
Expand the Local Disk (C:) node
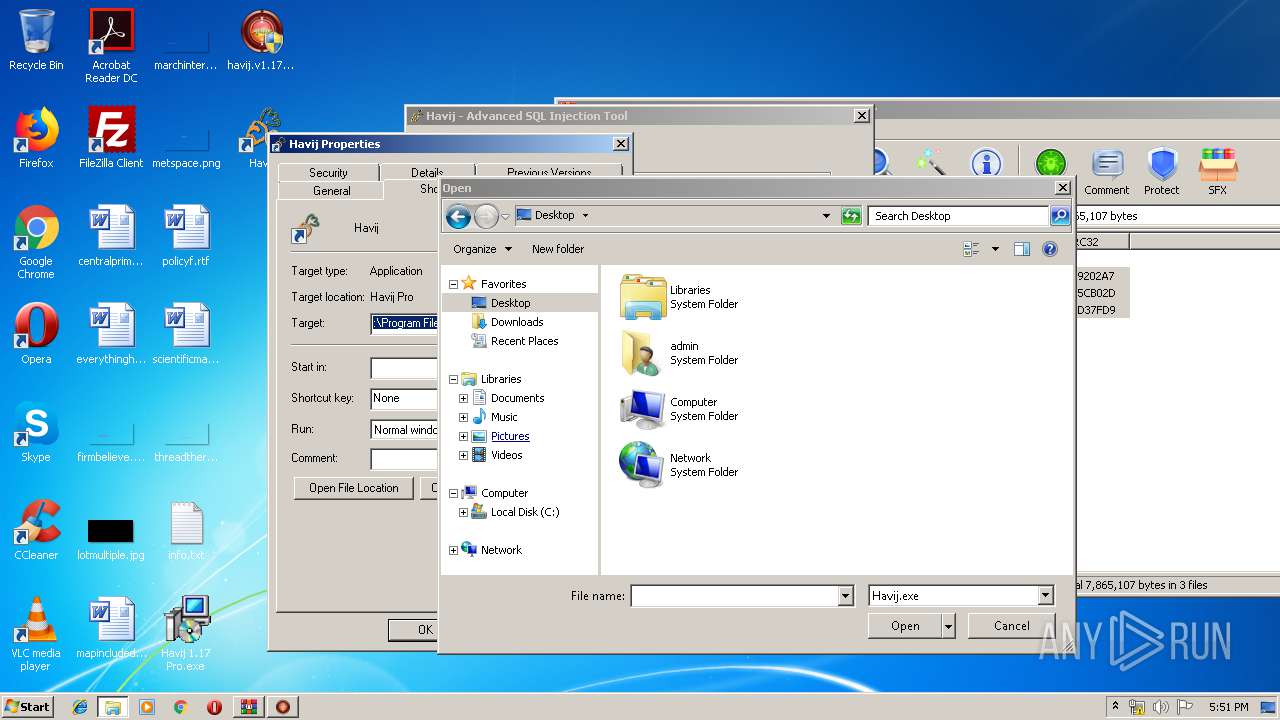[x=463, y=512]
